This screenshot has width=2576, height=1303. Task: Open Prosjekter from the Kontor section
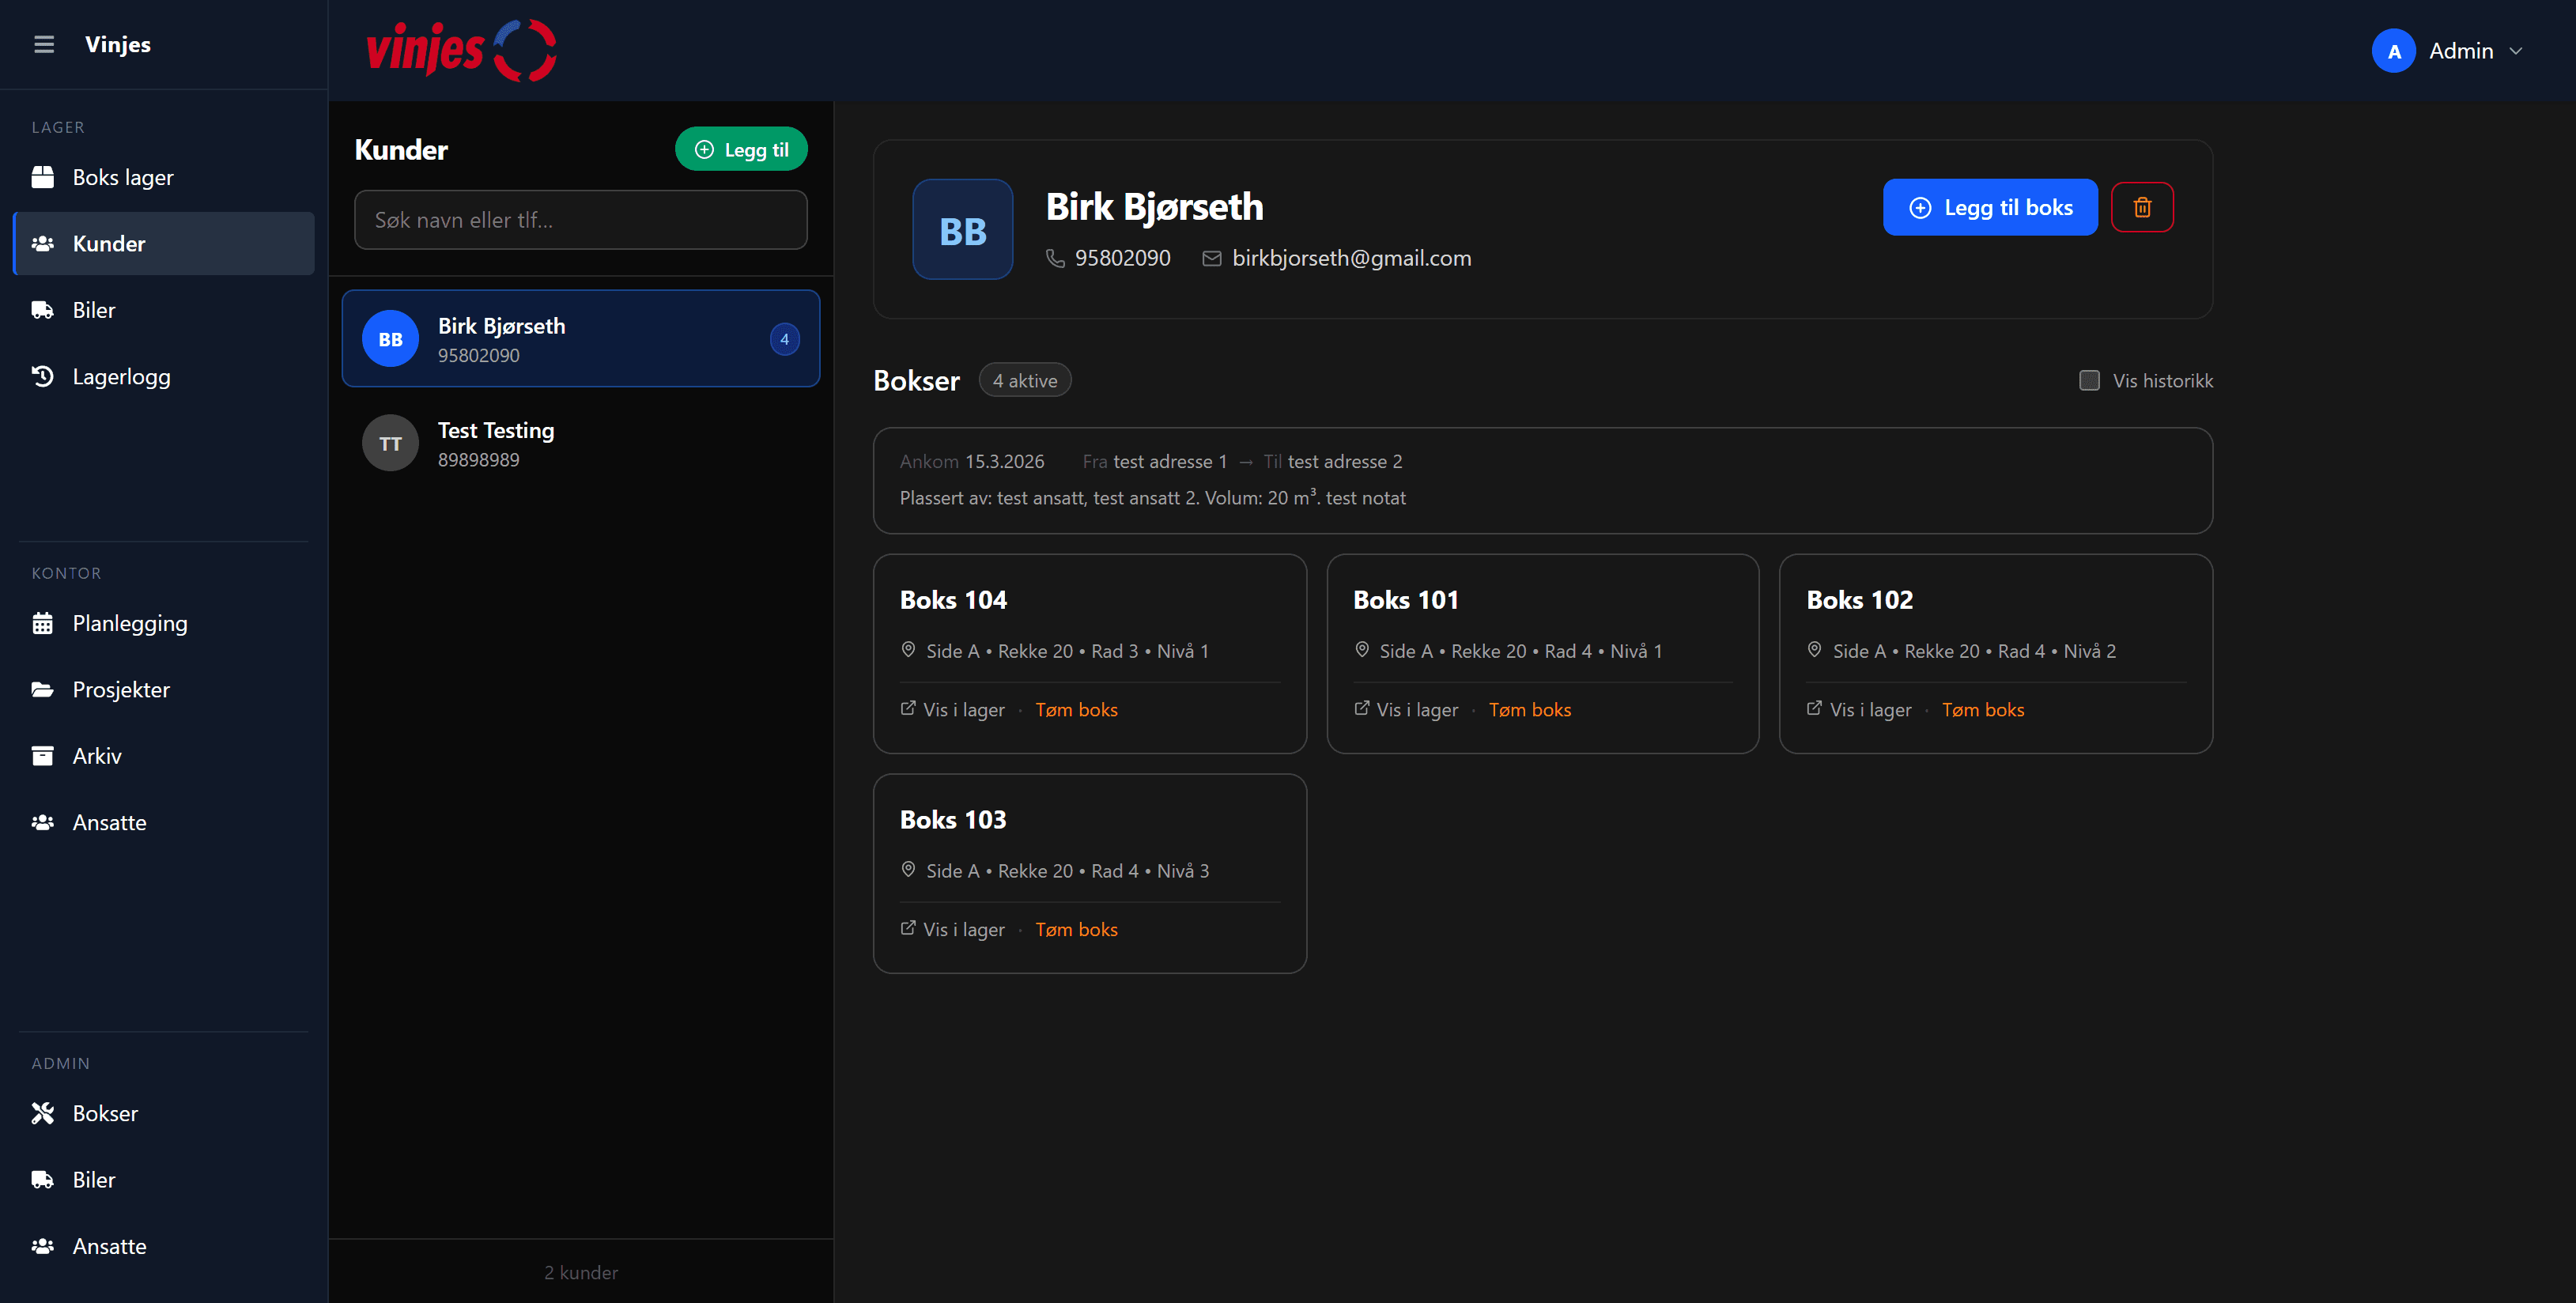pyautogui.click(x=120, y=689)
